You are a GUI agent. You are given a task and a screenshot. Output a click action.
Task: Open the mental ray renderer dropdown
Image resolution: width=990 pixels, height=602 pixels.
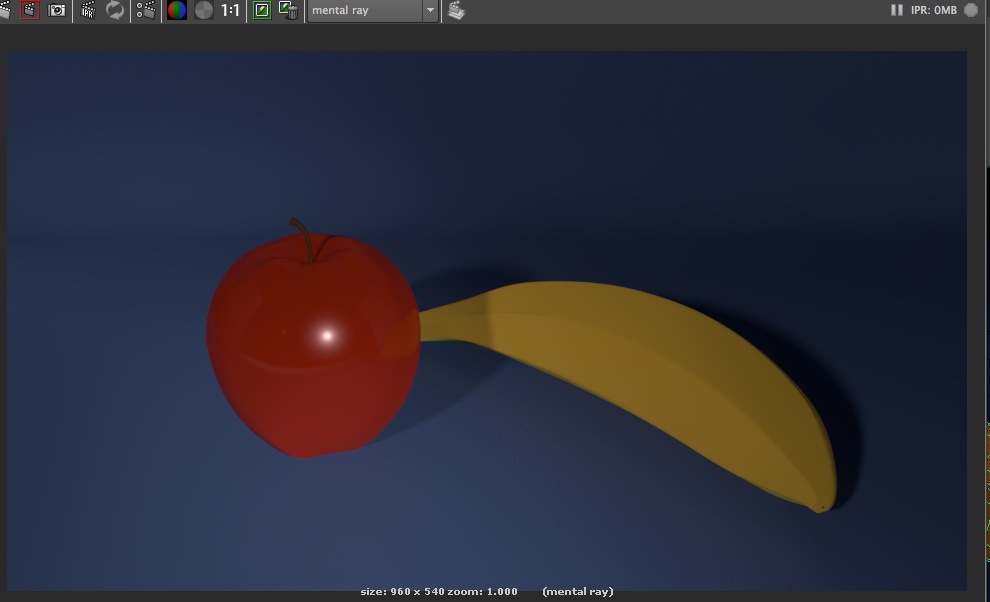pyautogui.click(x=363, y=10)
